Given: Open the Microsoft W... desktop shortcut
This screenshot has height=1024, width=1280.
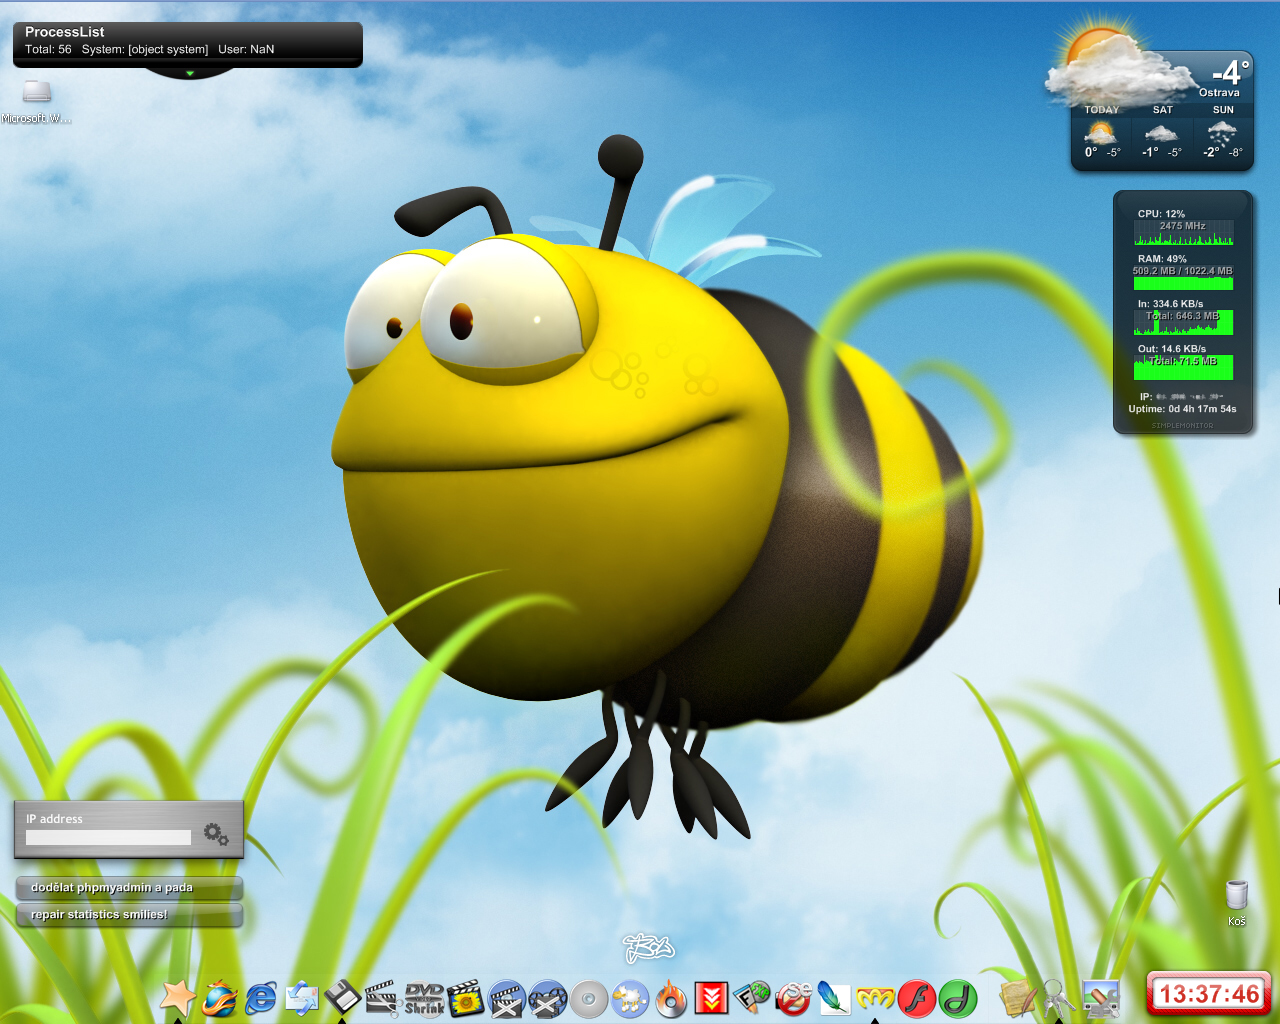Looking at the screenshot, I should (x=37, y=101).
